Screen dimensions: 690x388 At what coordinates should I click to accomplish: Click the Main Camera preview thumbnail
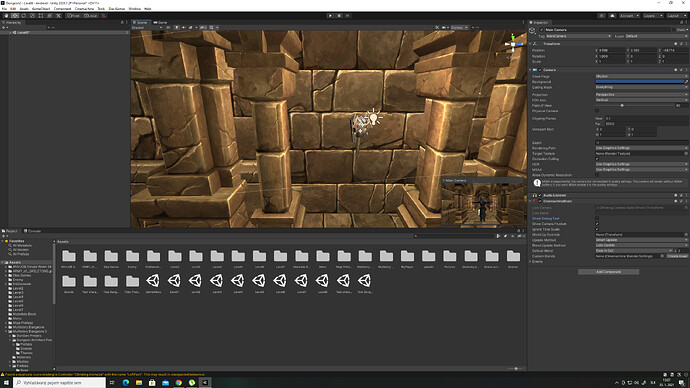(x=483, y=205)
